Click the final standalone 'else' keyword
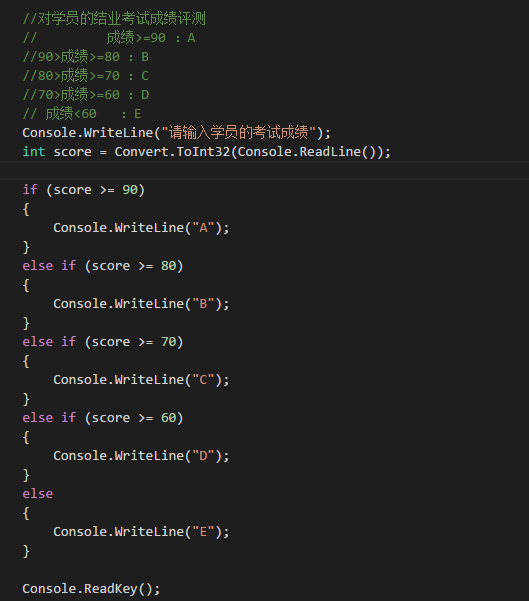The width and height of the screenshot is (529, 601). tap(38, 494)
